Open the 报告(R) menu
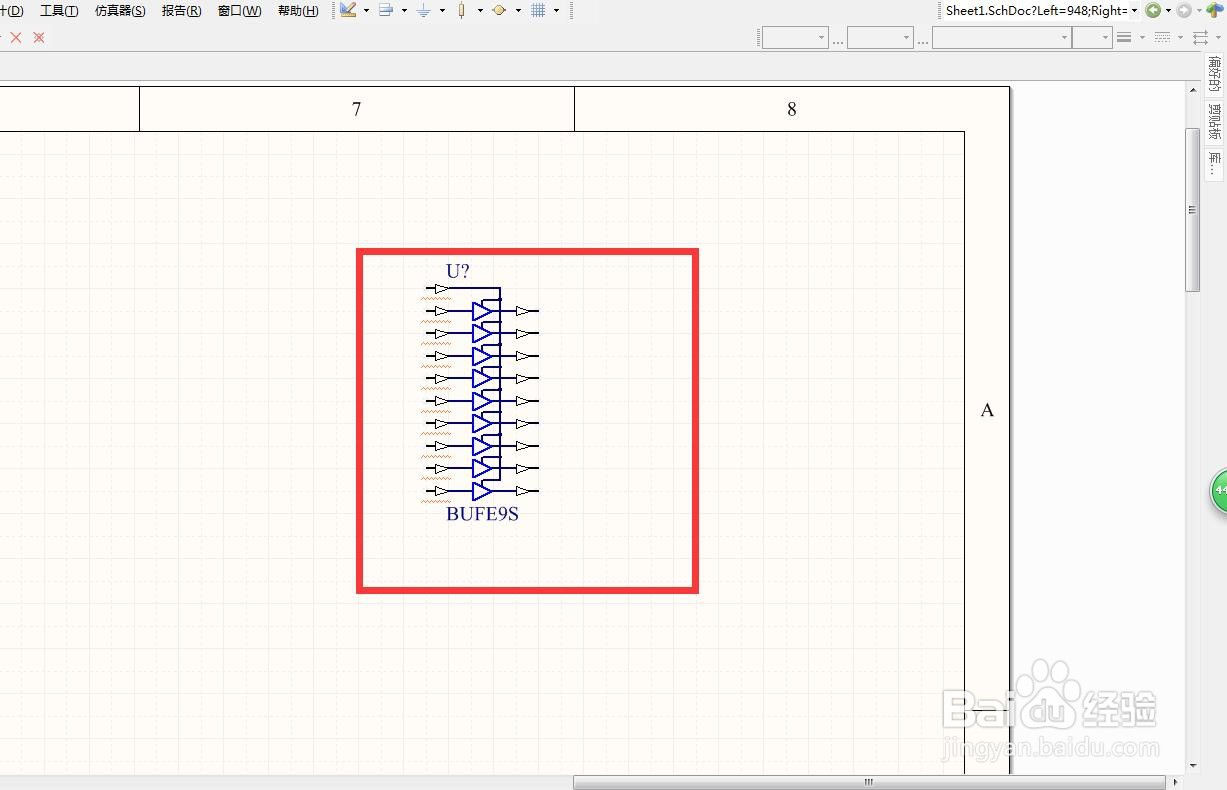 (181, 11)
